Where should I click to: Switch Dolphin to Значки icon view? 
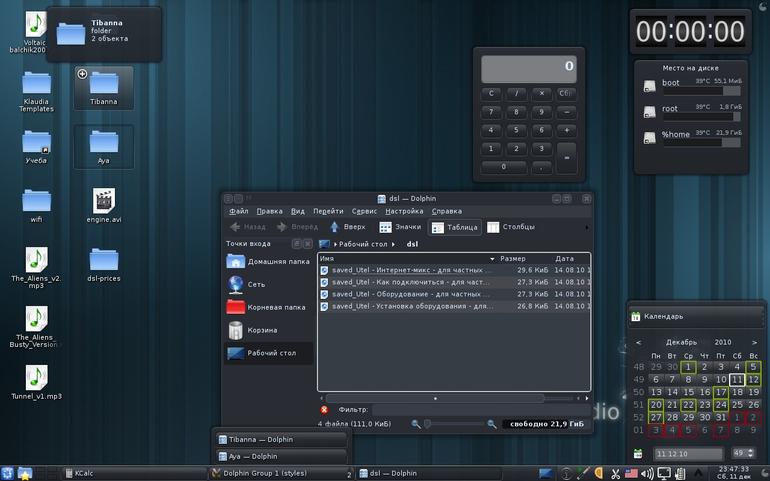tap(400, 227)
